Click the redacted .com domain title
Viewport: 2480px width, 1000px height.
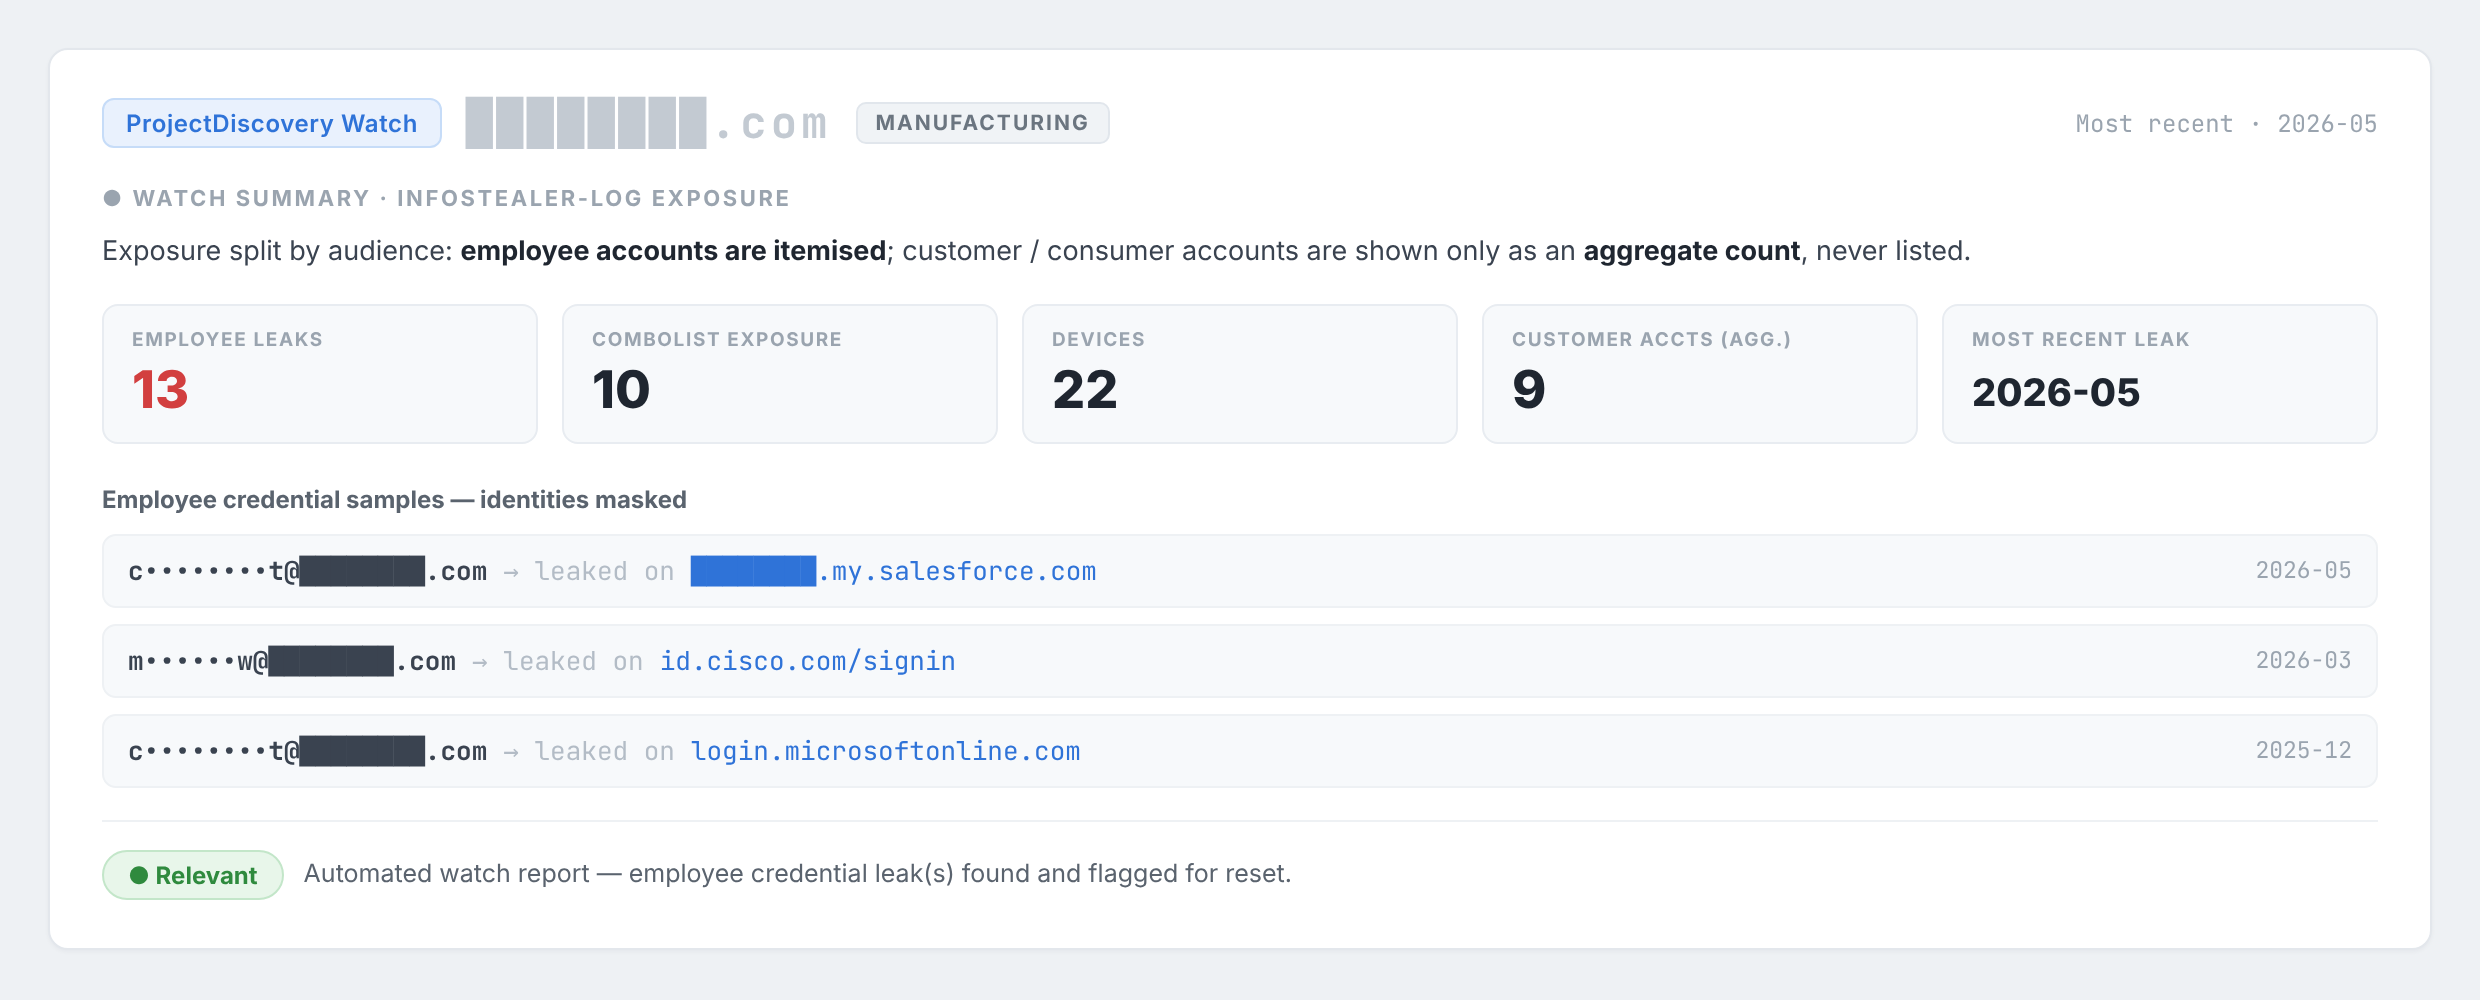647,124
